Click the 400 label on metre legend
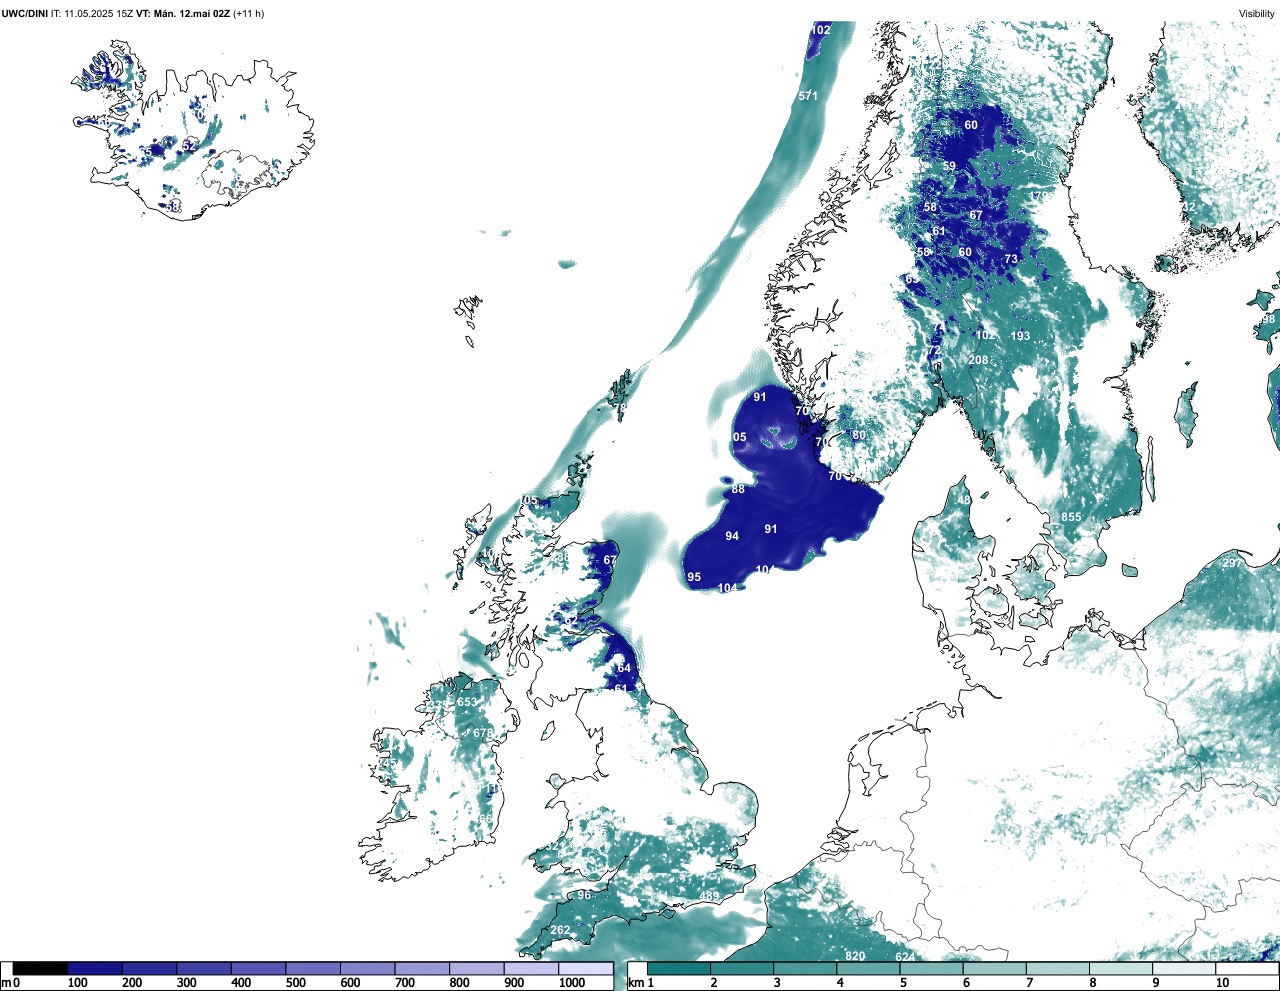Image resolution: width=1280 pixels, height=991 pixels. [x=241, y=983]
